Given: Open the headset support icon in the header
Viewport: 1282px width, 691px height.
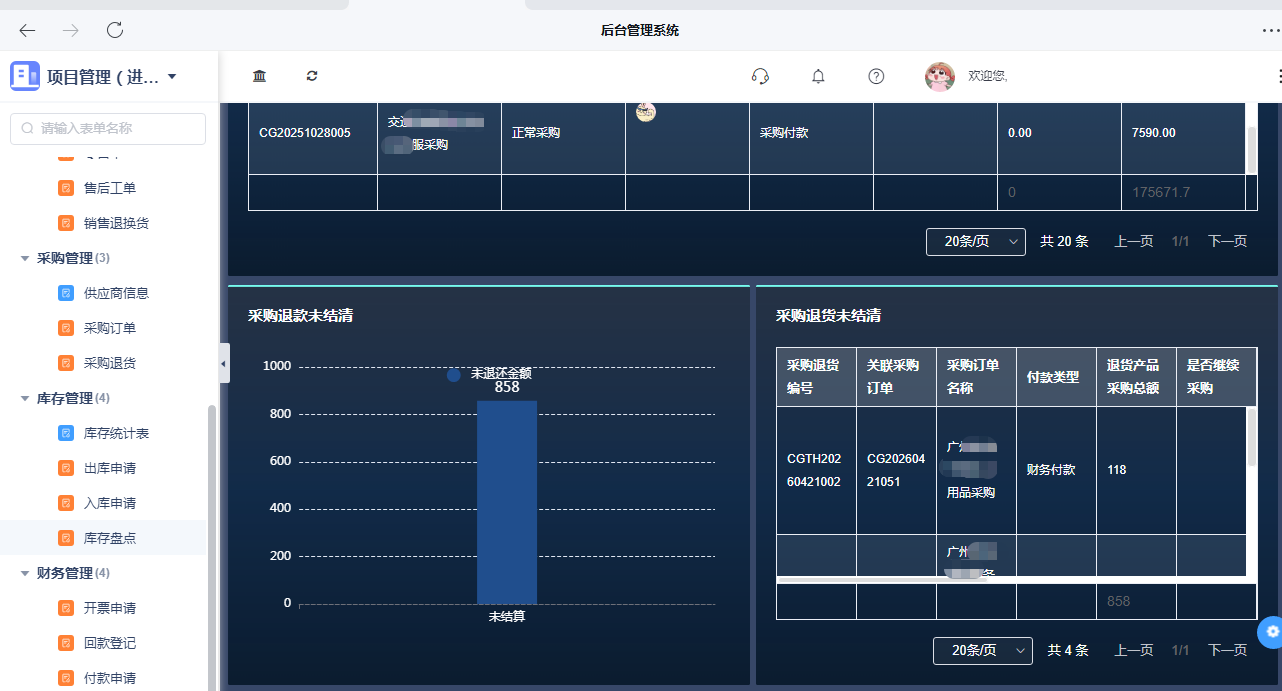Looking at the screenshot, I should coord(760,76).
